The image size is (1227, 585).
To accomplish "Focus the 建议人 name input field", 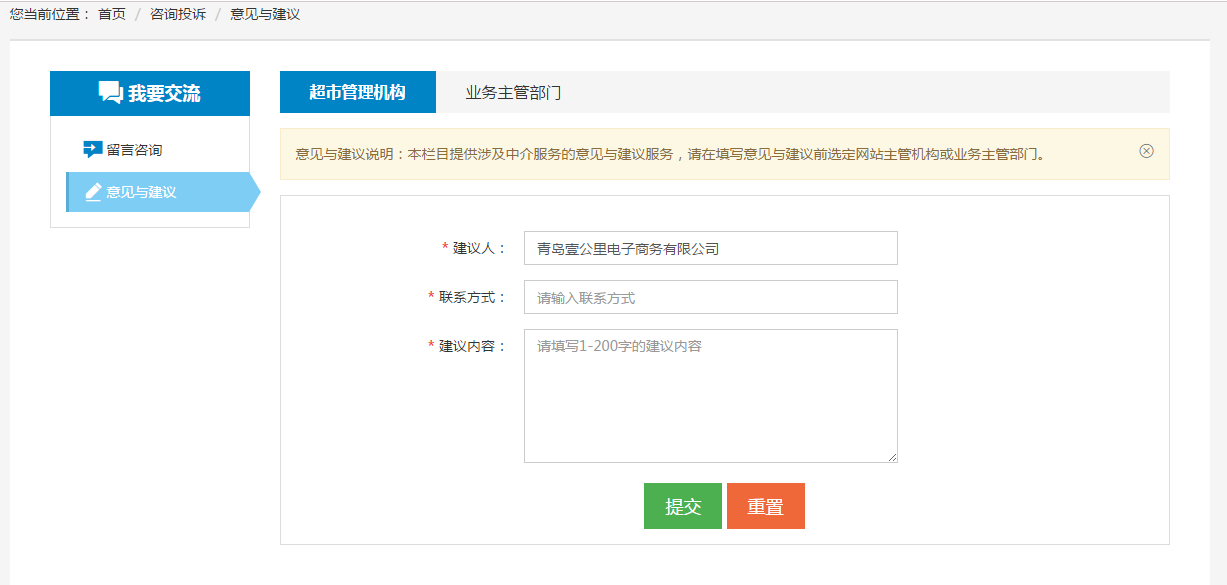I will coord(710,249).
